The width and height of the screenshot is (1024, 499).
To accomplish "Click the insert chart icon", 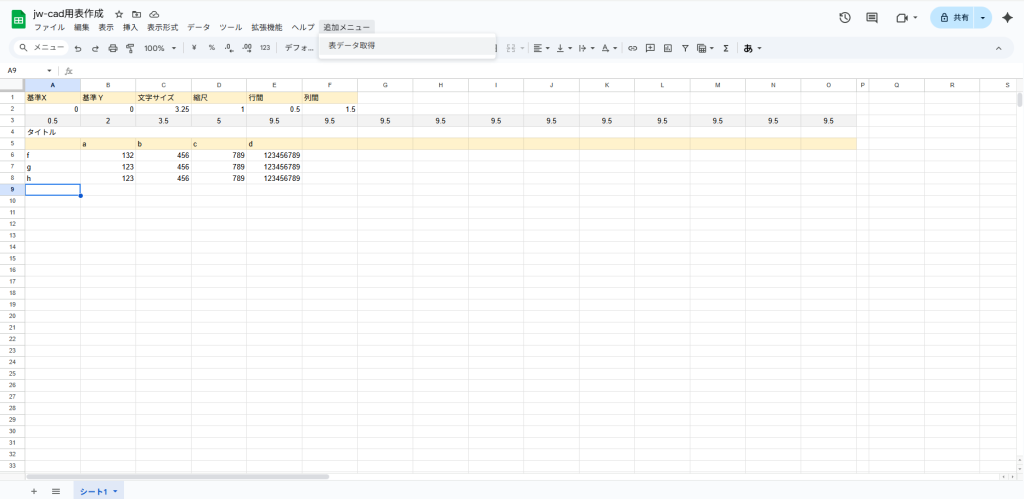I will [667, 48].
